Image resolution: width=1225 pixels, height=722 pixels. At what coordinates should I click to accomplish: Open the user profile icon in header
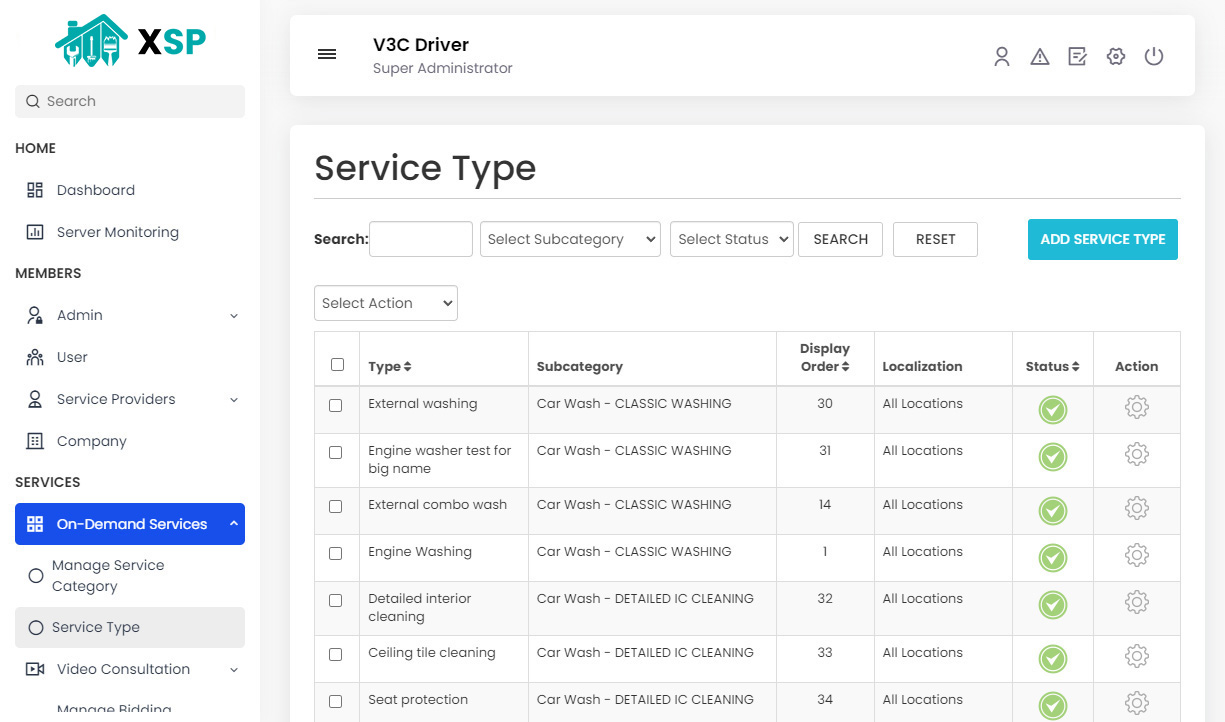[x=1002, y=56]
